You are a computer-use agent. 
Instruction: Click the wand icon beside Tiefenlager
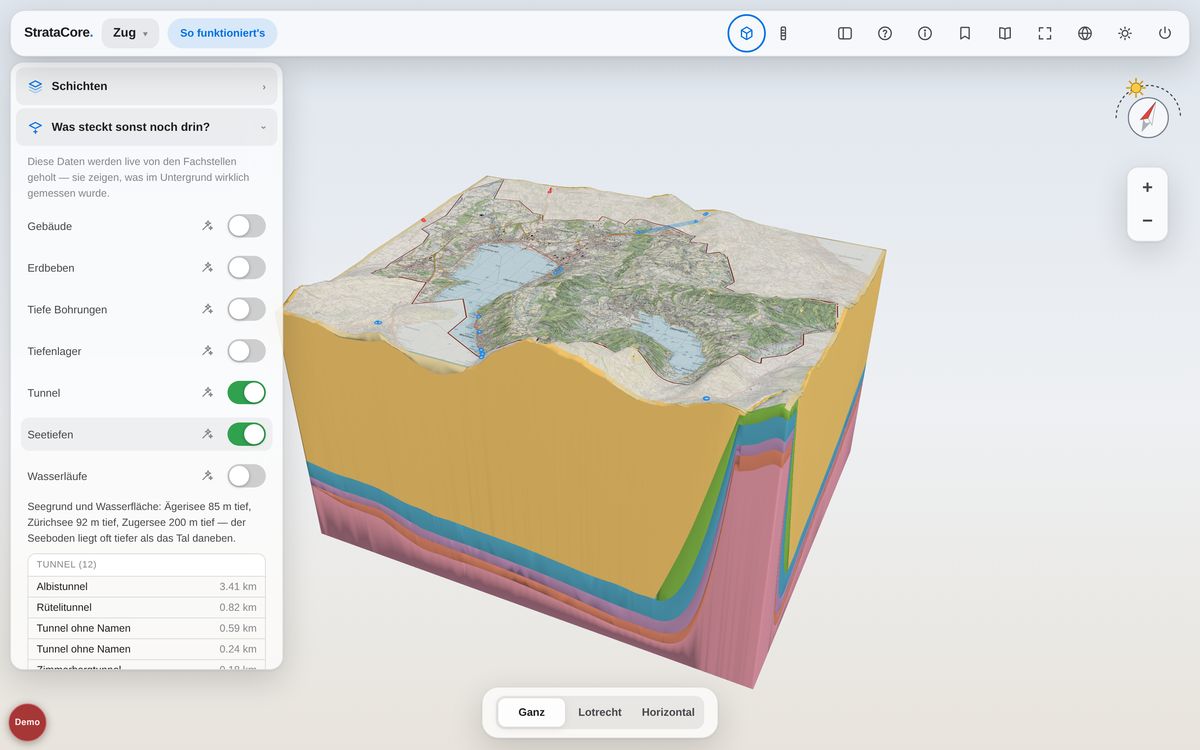[x=207, y=351]
